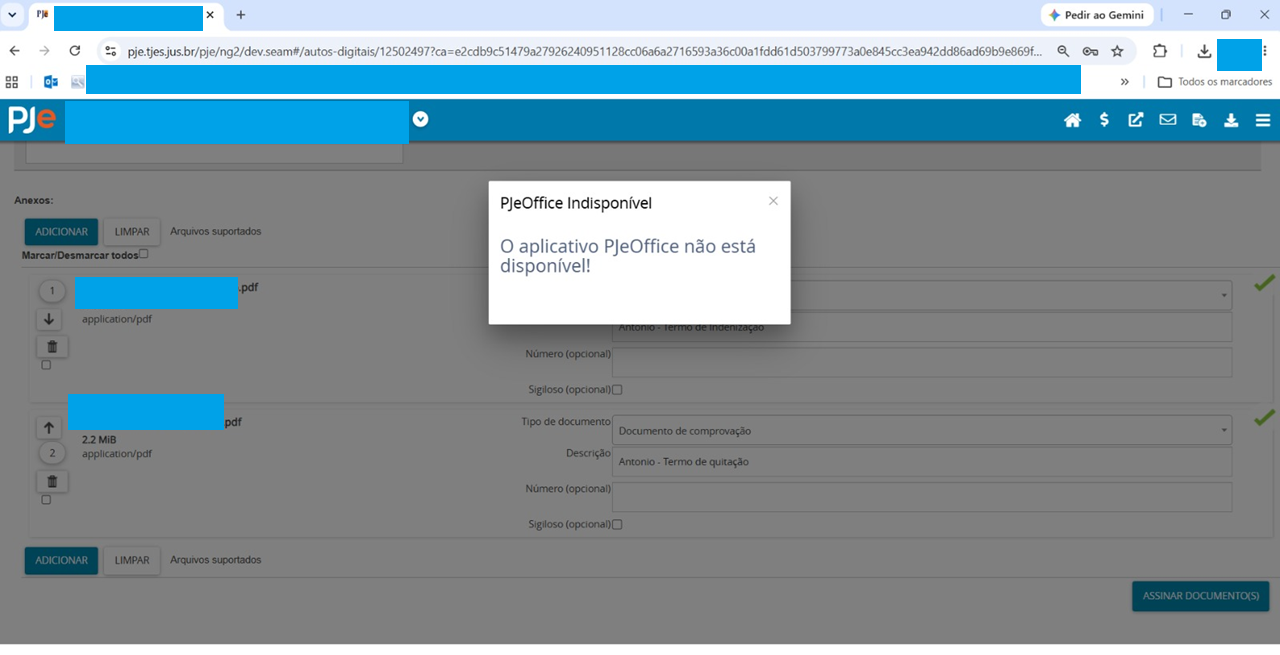The image size is (1280, 655).
Task: Click the download icon in PJe header
Action: pos(1231,120)
